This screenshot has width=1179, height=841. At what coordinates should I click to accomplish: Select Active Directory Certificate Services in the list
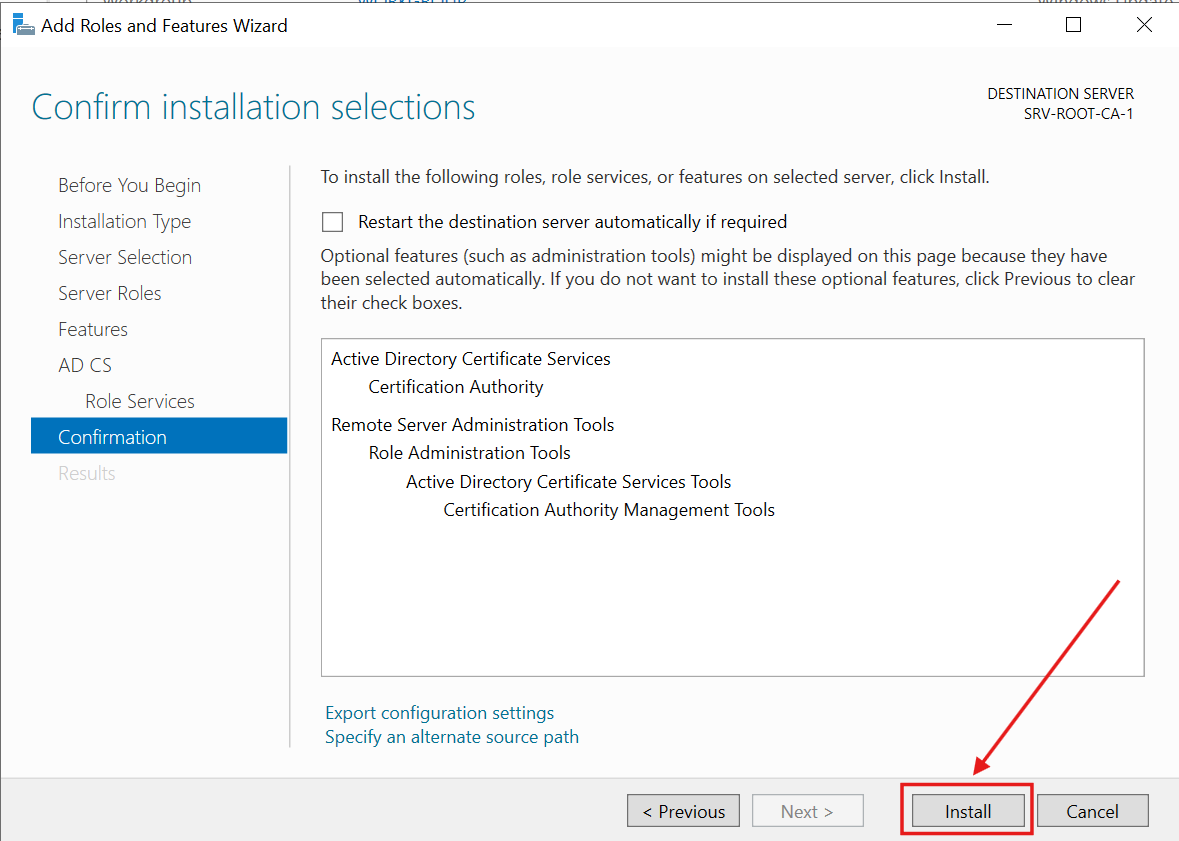470,358
